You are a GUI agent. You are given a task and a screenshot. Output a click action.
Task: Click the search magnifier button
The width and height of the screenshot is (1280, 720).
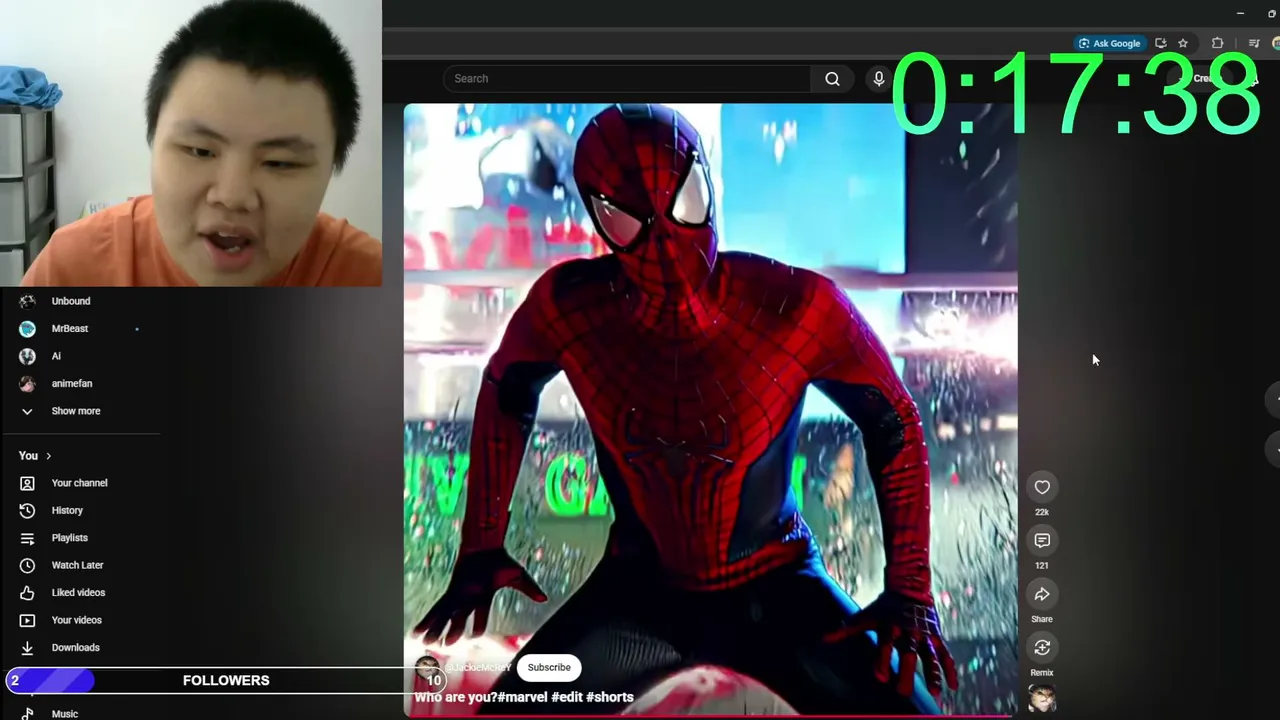832,79
